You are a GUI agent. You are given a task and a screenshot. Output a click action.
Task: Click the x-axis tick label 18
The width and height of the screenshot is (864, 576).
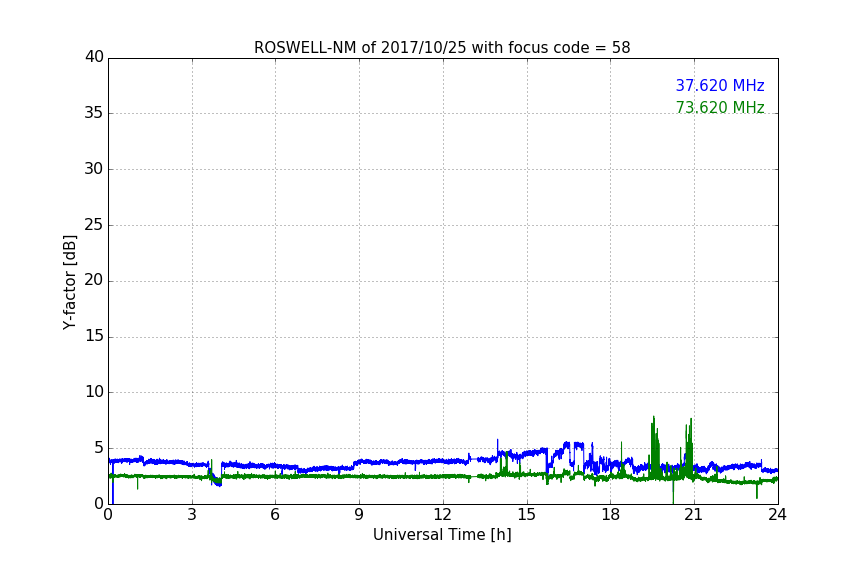pos(611,515)
